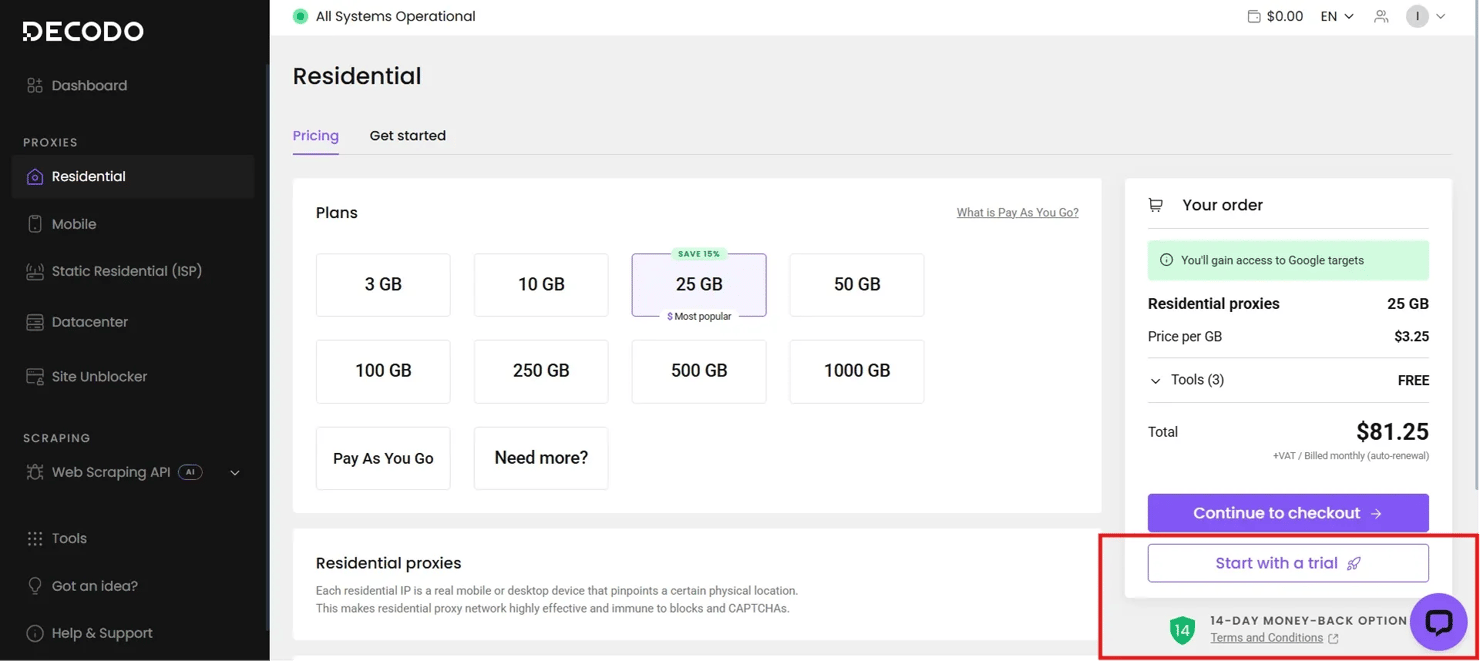Open the team members icon

(x=1381, y=16)
